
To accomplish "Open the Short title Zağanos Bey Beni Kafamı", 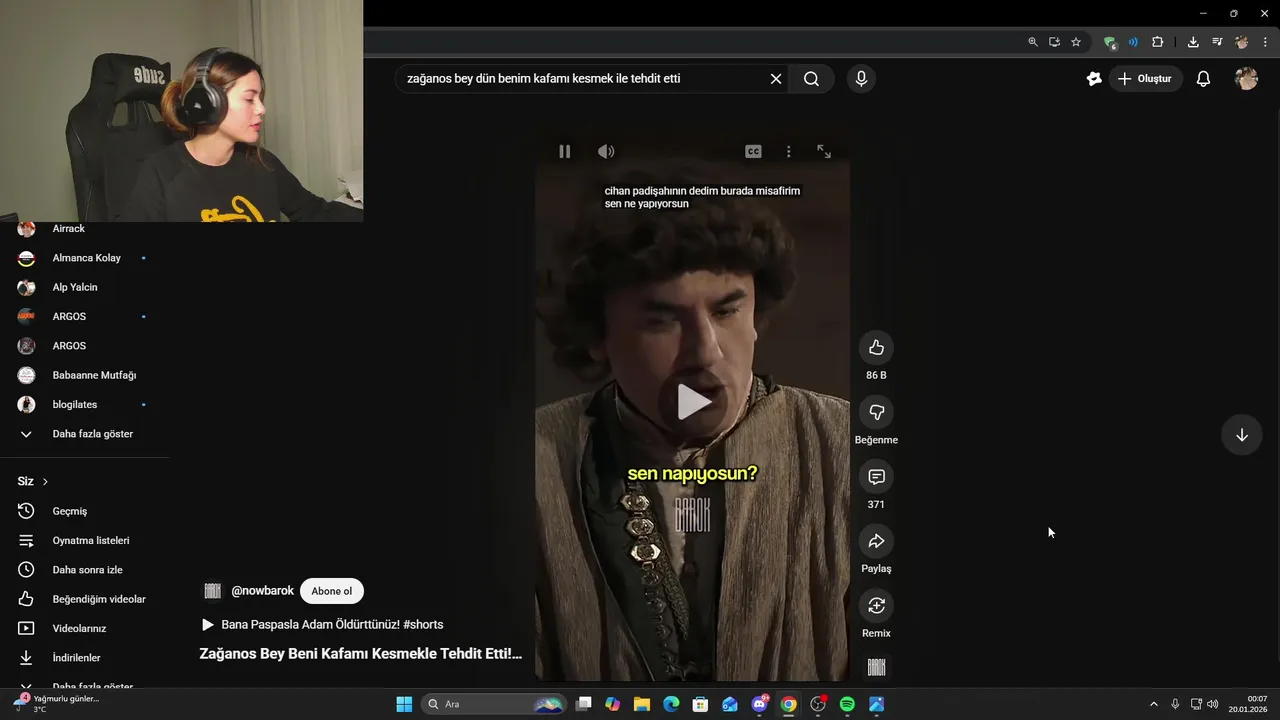I will [x=361, y=654].
